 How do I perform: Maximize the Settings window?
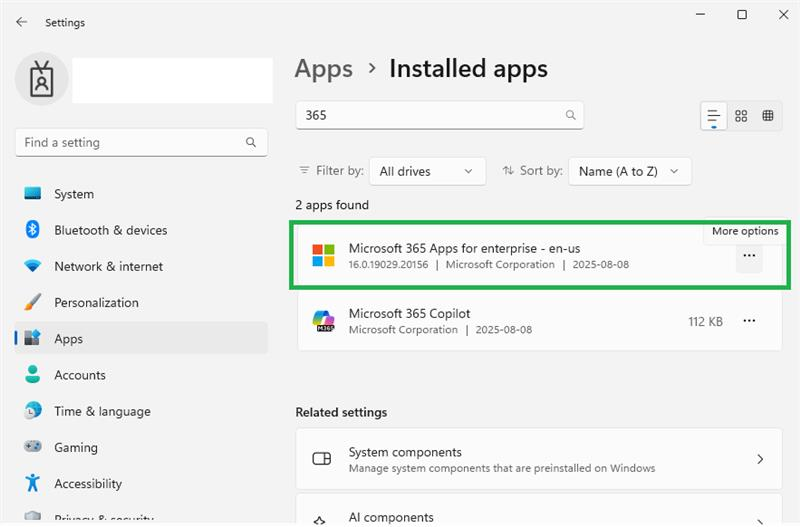click(x=742, y=14)
